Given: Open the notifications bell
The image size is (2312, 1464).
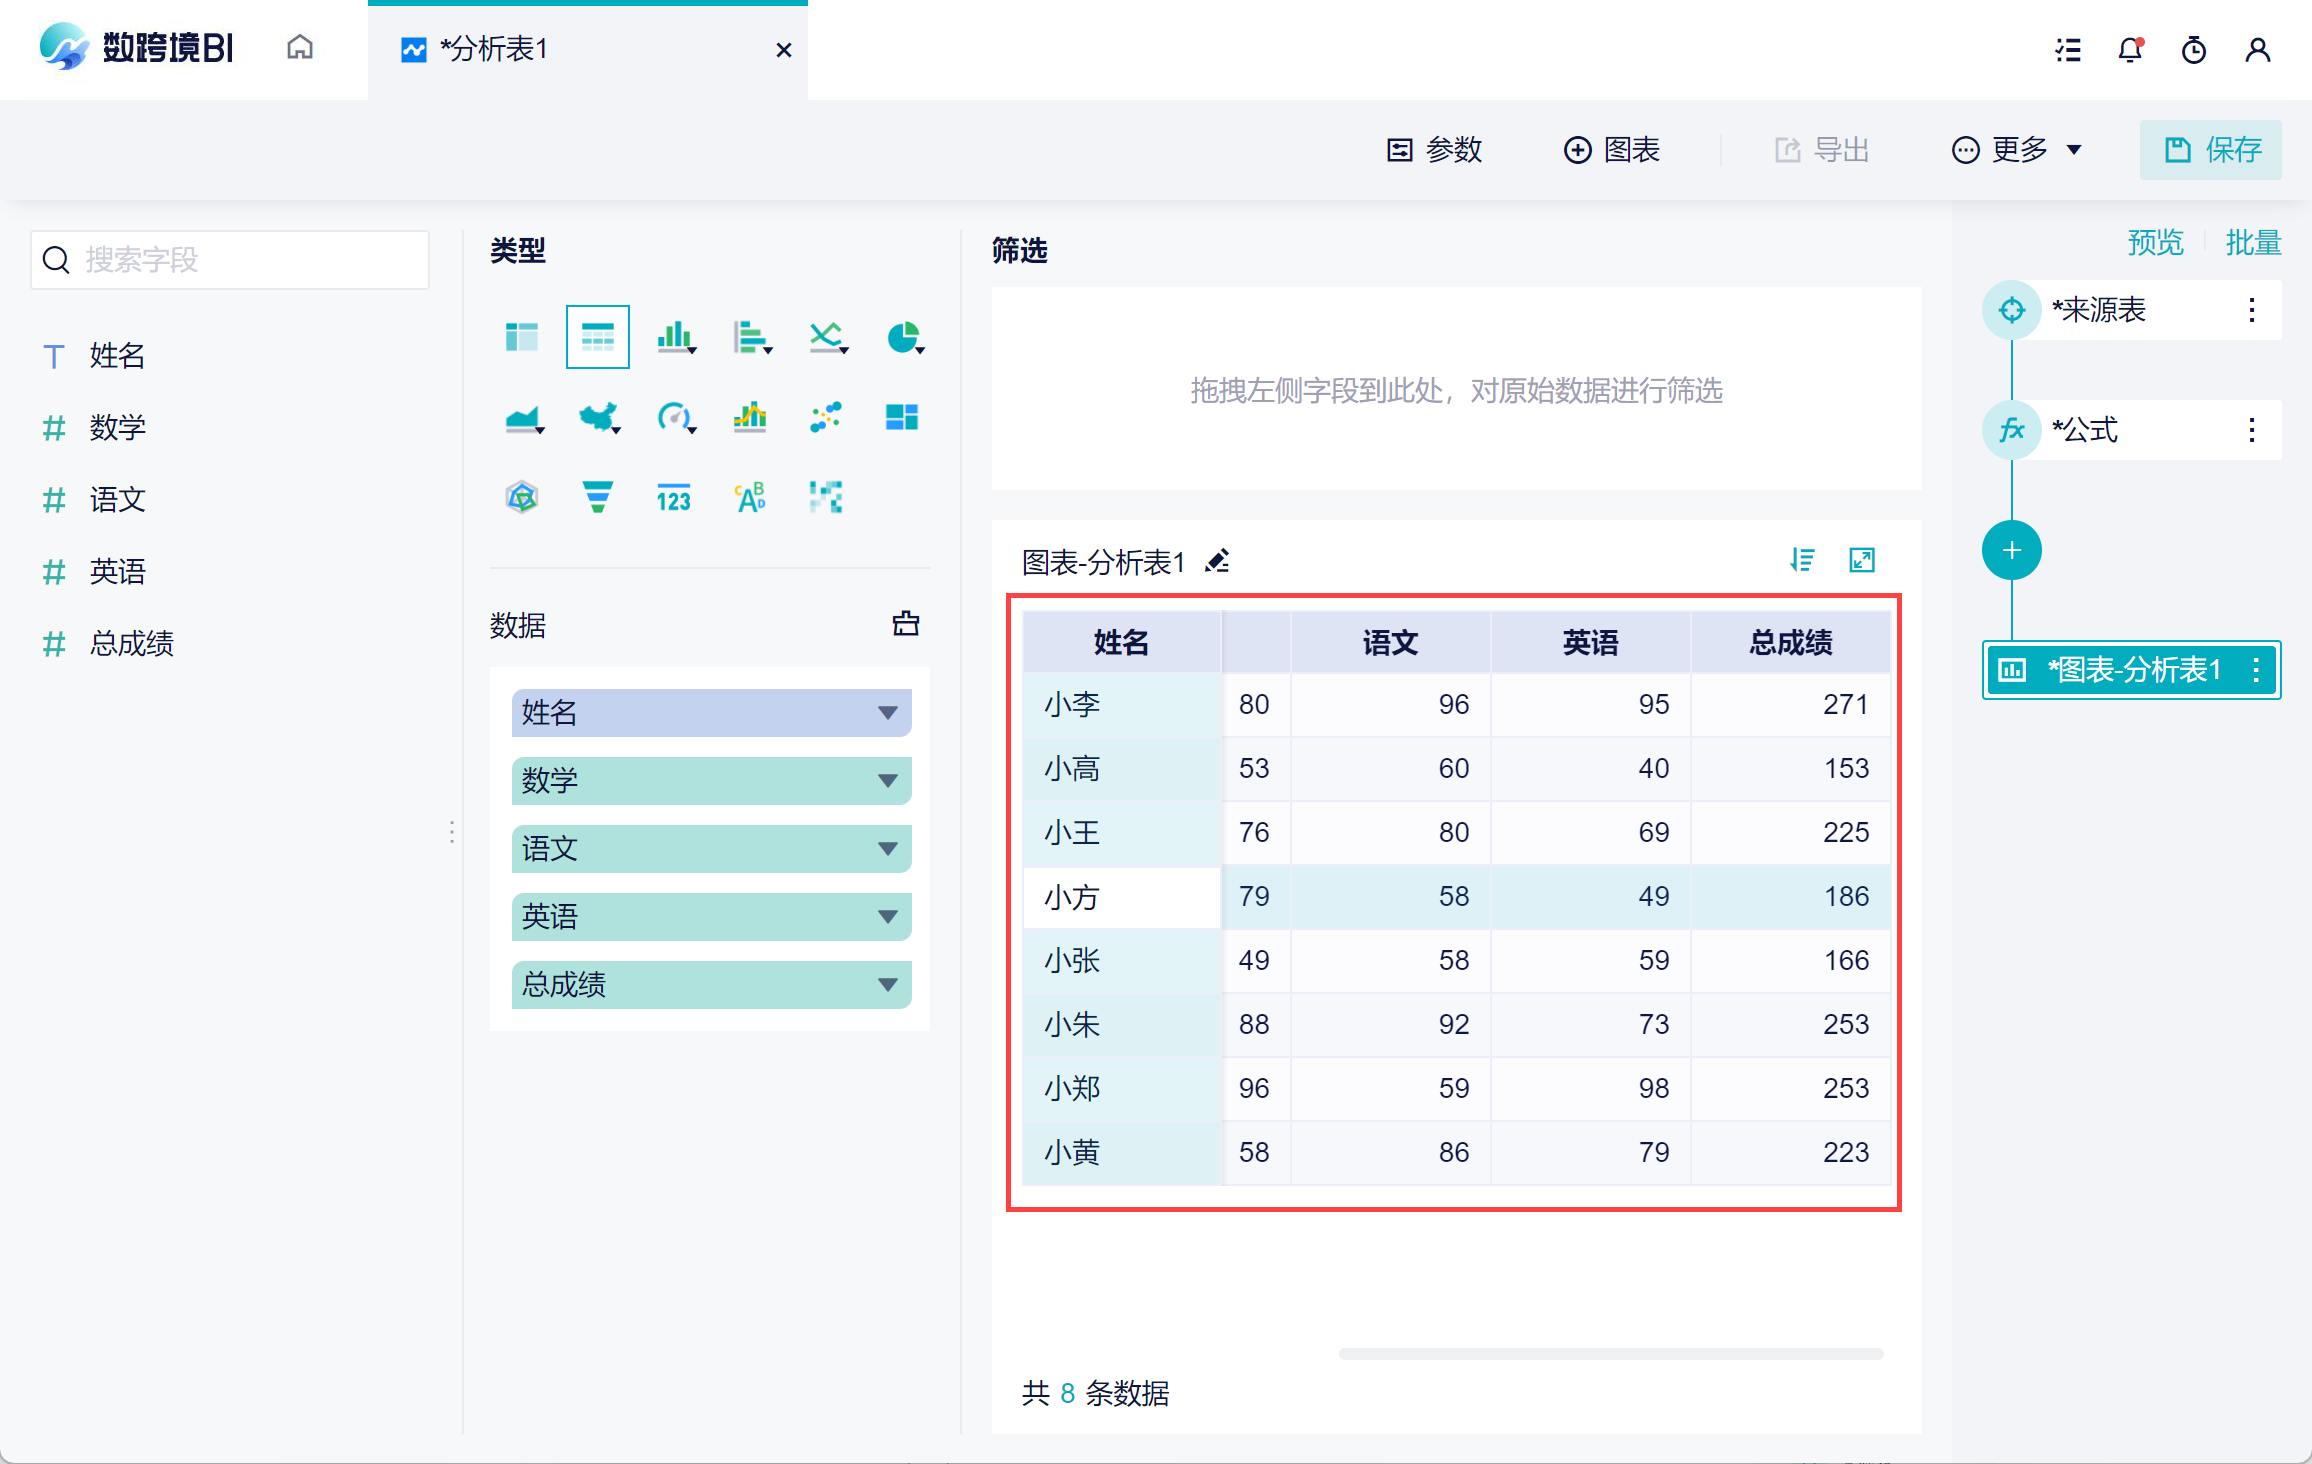Looking at the screenshot, I should [x=2130, y=50].
